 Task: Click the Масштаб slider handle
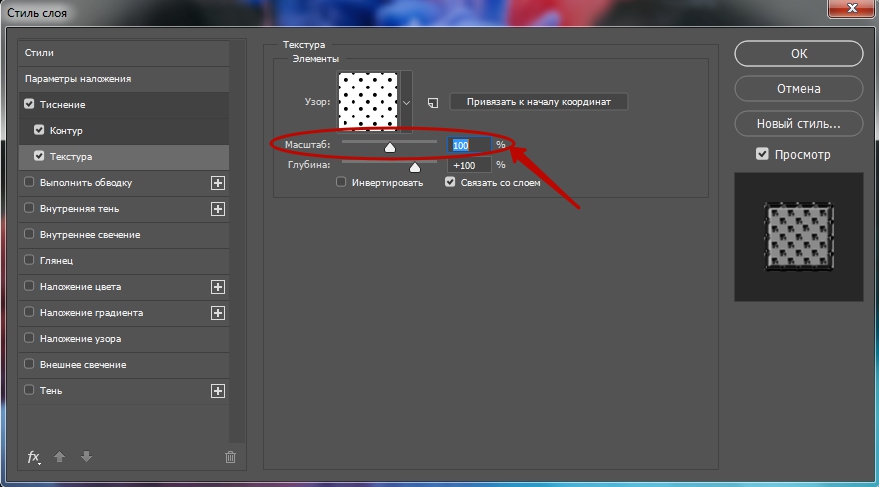(390, 148)
